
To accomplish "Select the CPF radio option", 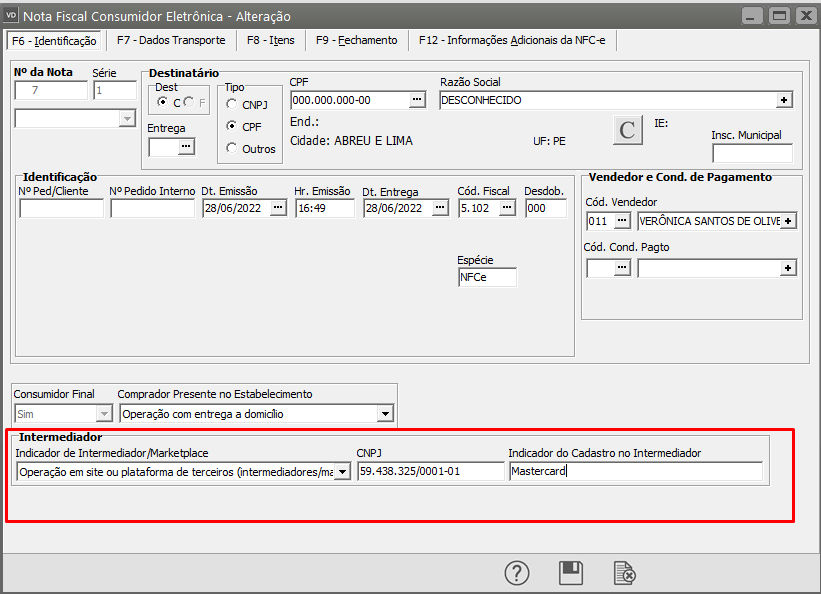I will (232, 126).
